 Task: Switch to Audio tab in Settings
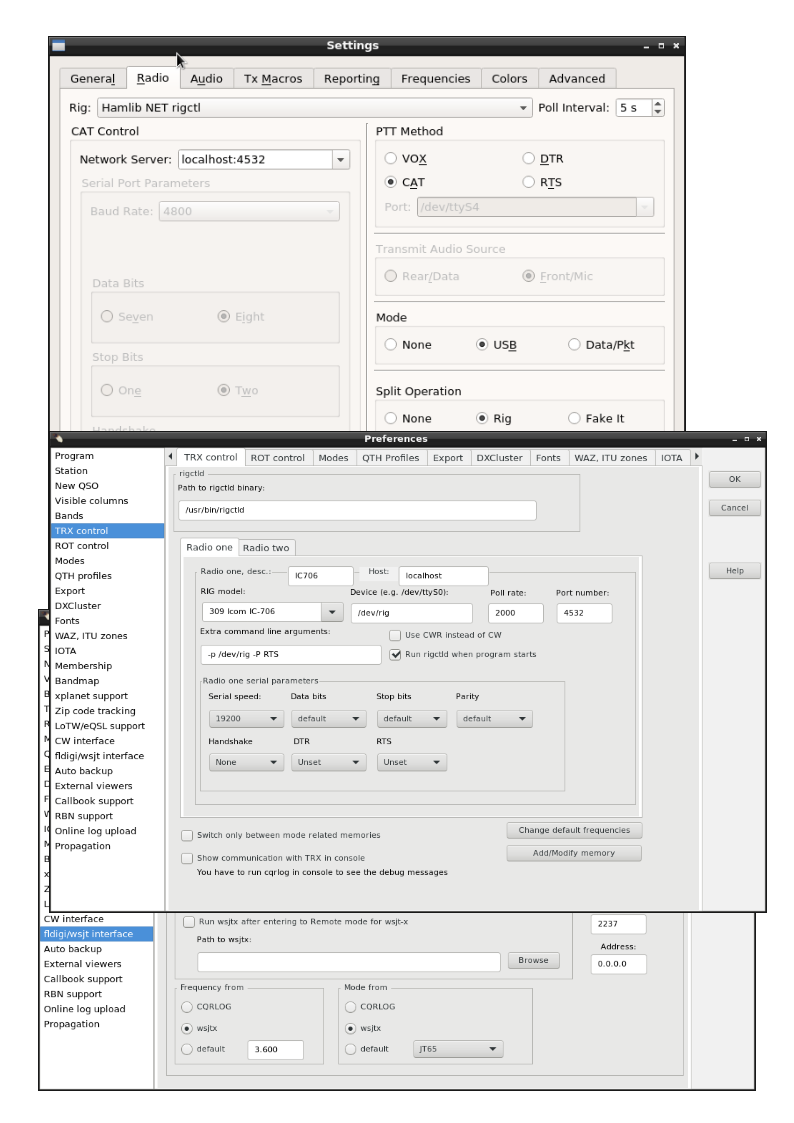(206, 79)
